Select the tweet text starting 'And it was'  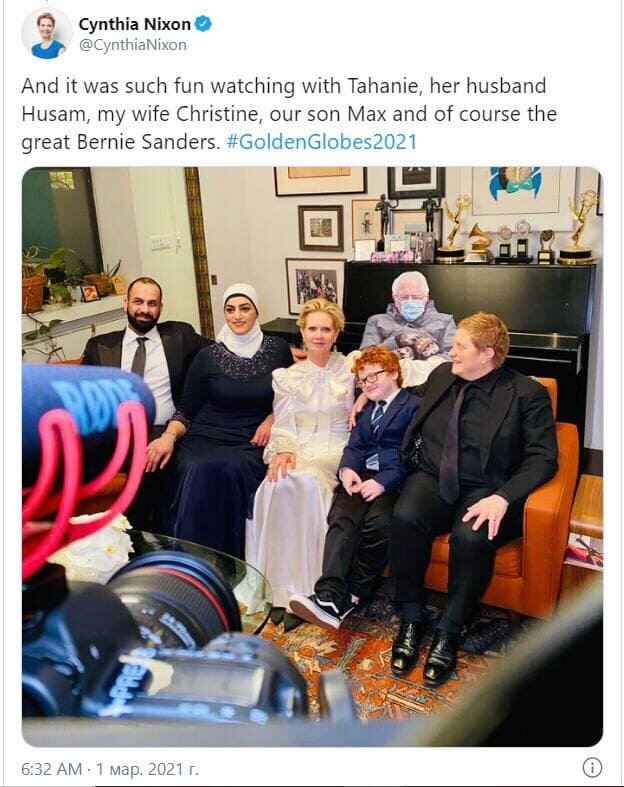click(x=289, y=114)
